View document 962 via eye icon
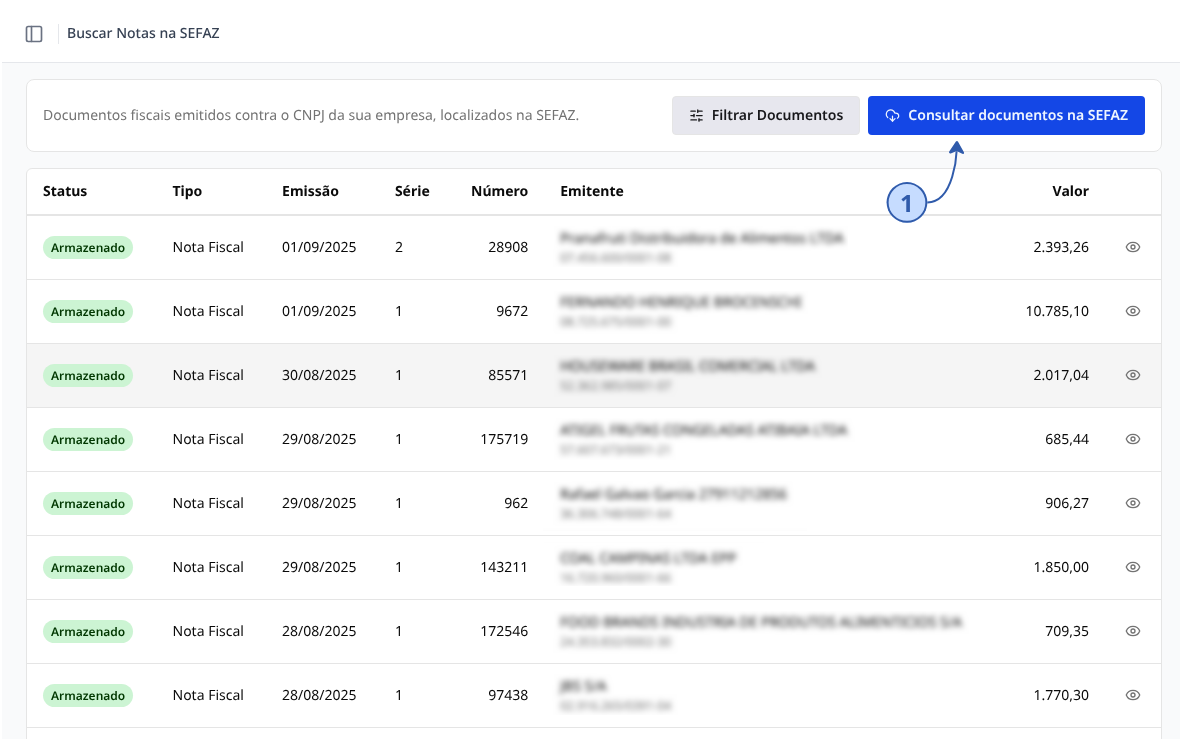This screenshot has width=1180, height=747. pyautogui.click(x=1133, y=503)
